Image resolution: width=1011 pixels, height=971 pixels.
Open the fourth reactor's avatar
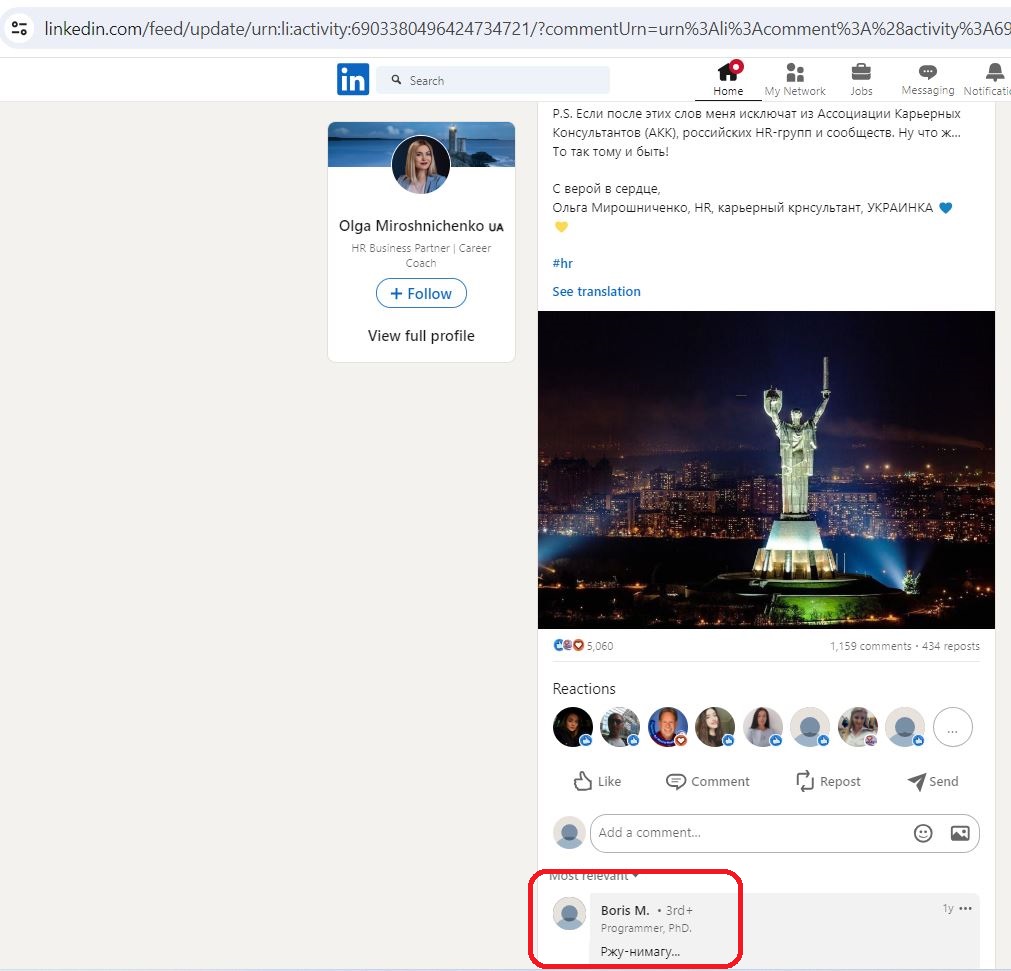click(x=715, y=727)
